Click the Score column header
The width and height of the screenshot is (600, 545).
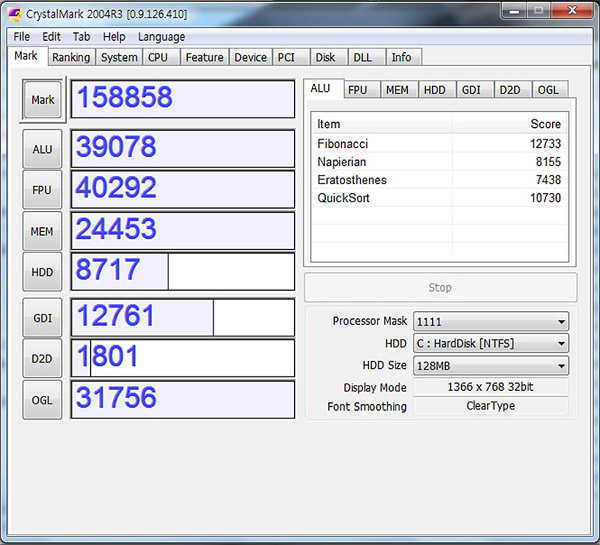(x=509, y=124)
